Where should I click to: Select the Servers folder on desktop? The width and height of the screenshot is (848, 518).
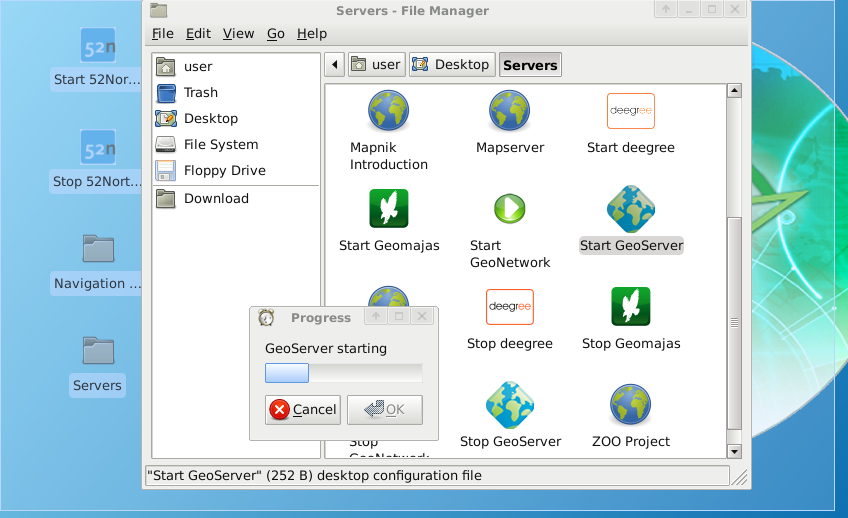tap(98, 351)
